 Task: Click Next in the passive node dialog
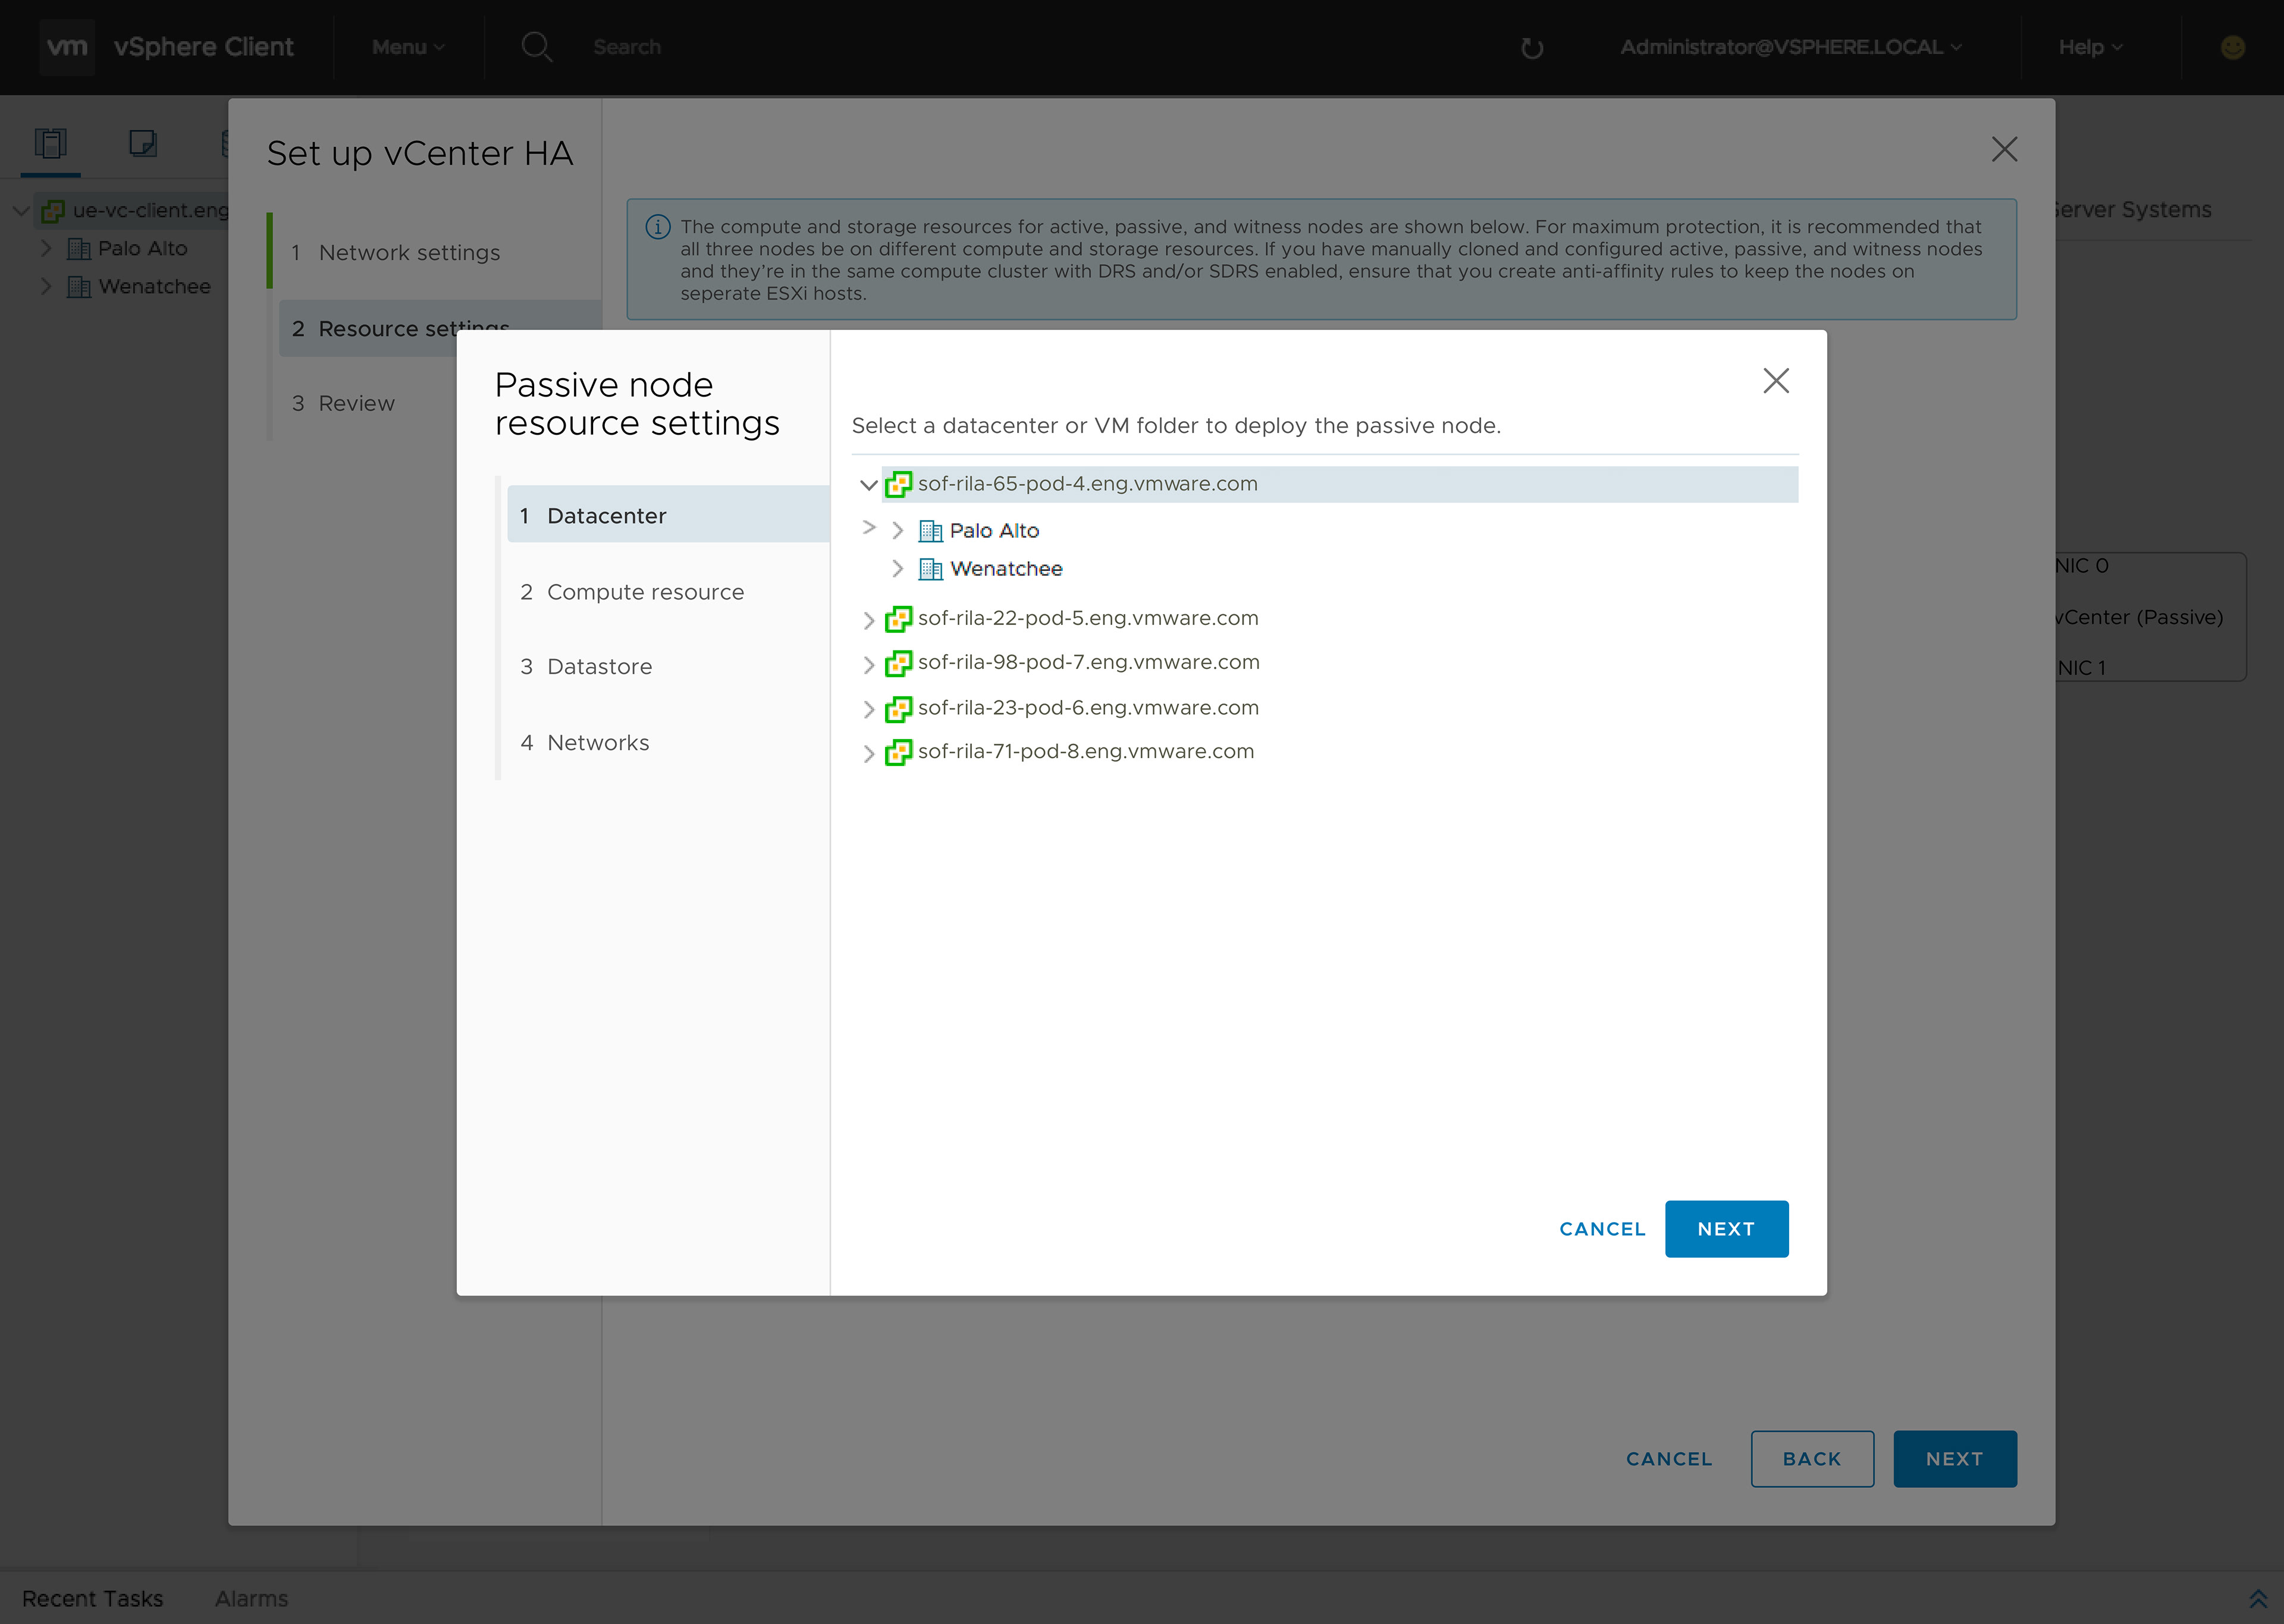point(1726,1229)
